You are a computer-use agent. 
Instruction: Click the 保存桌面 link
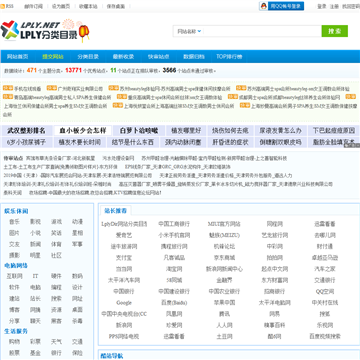pos(116,6)
